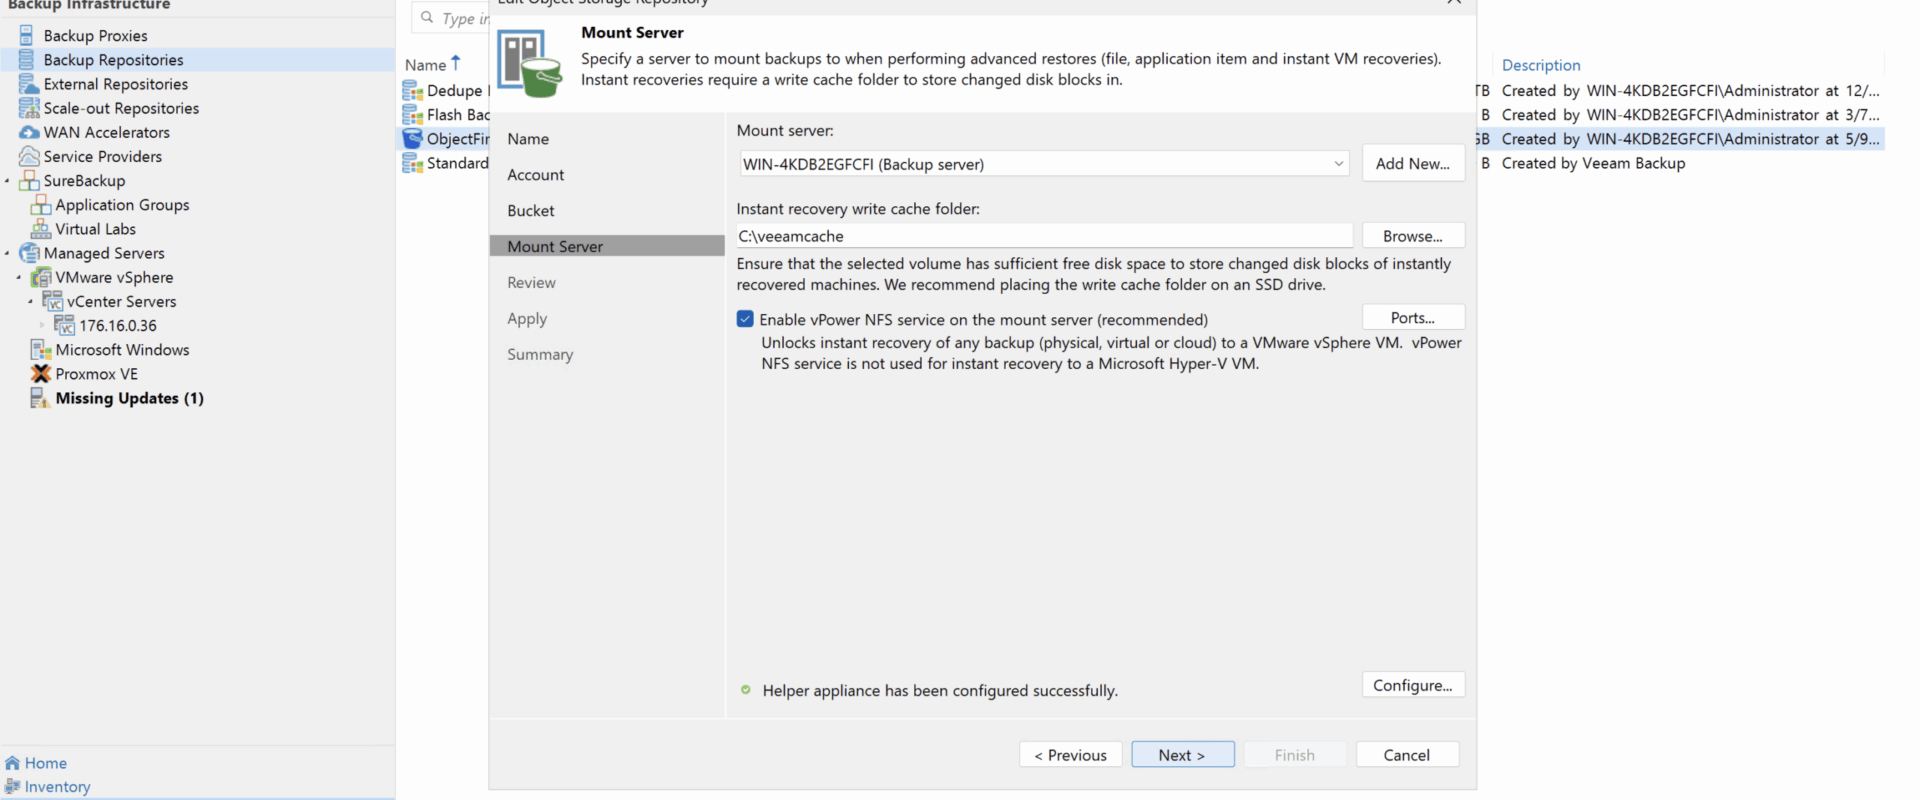
Task: Click the External Repositories icon
Action: tap(29, 84)
